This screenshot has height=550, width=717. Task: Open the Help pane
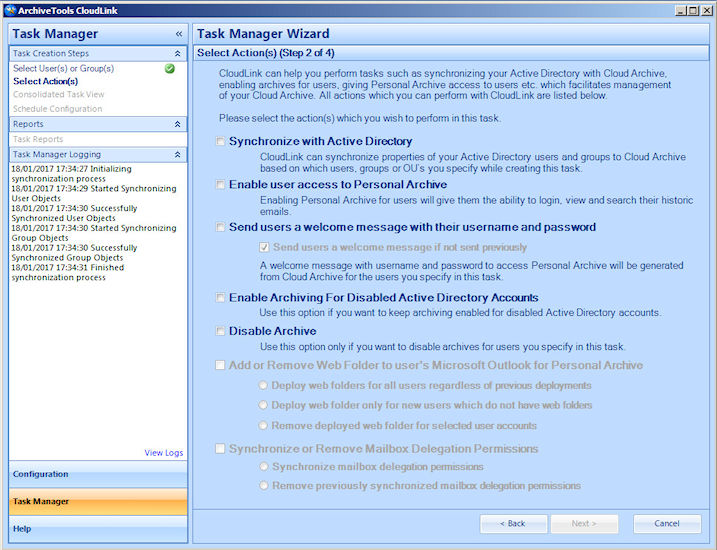point(98,529)
